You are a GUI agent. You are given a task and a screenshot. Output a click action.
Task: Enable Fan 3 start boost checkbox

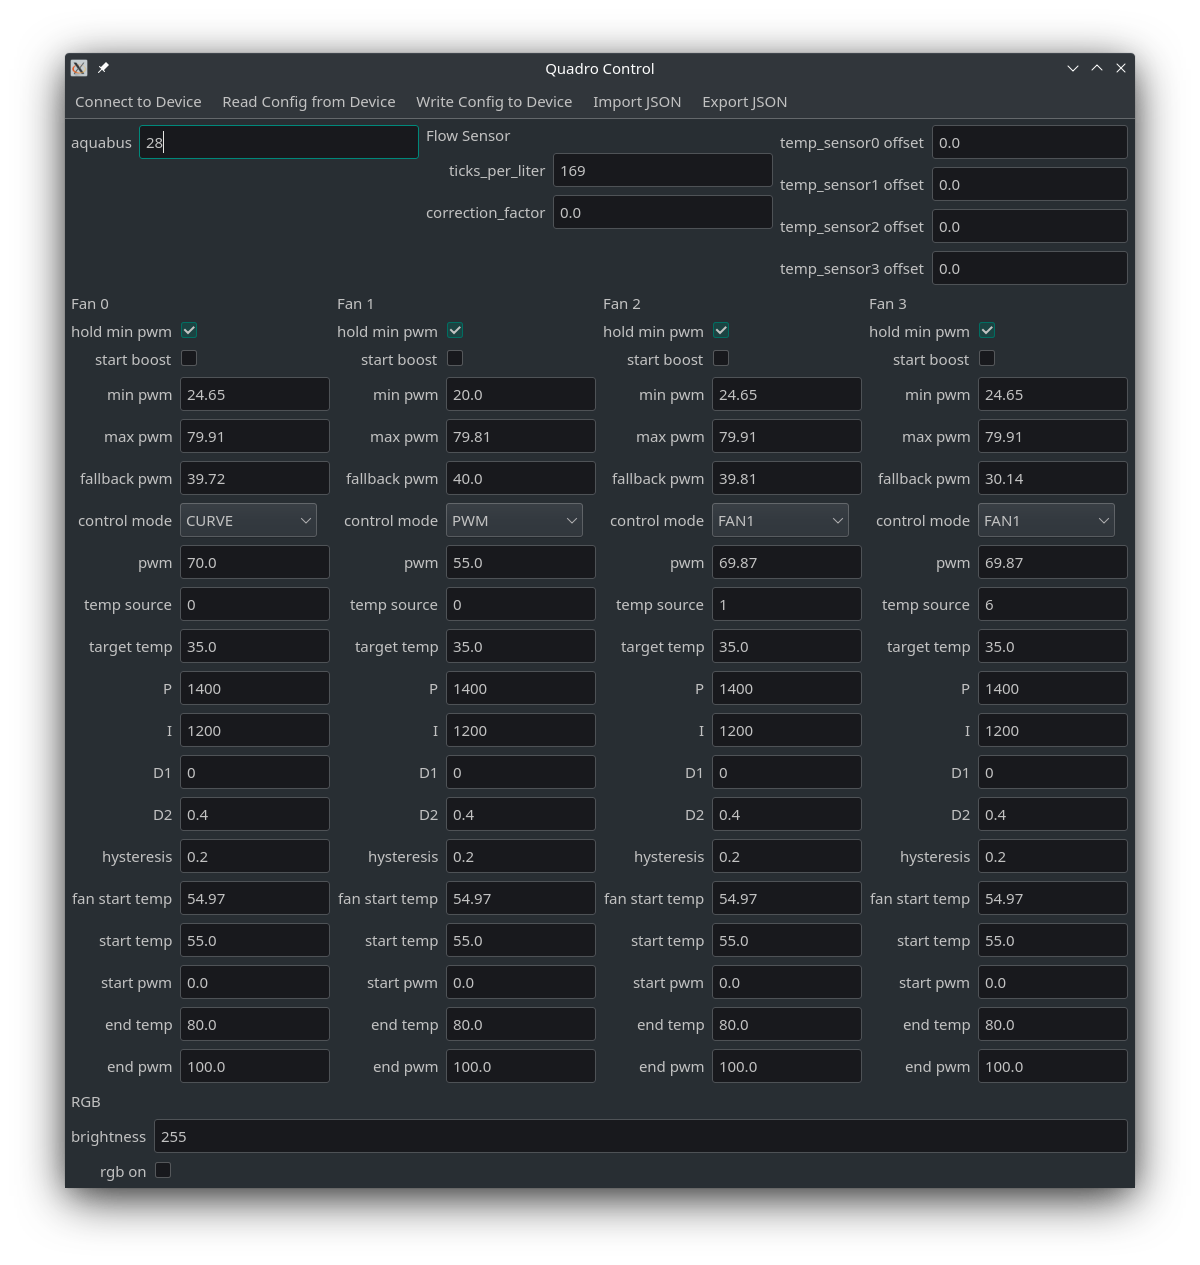(x=987, y=358)
